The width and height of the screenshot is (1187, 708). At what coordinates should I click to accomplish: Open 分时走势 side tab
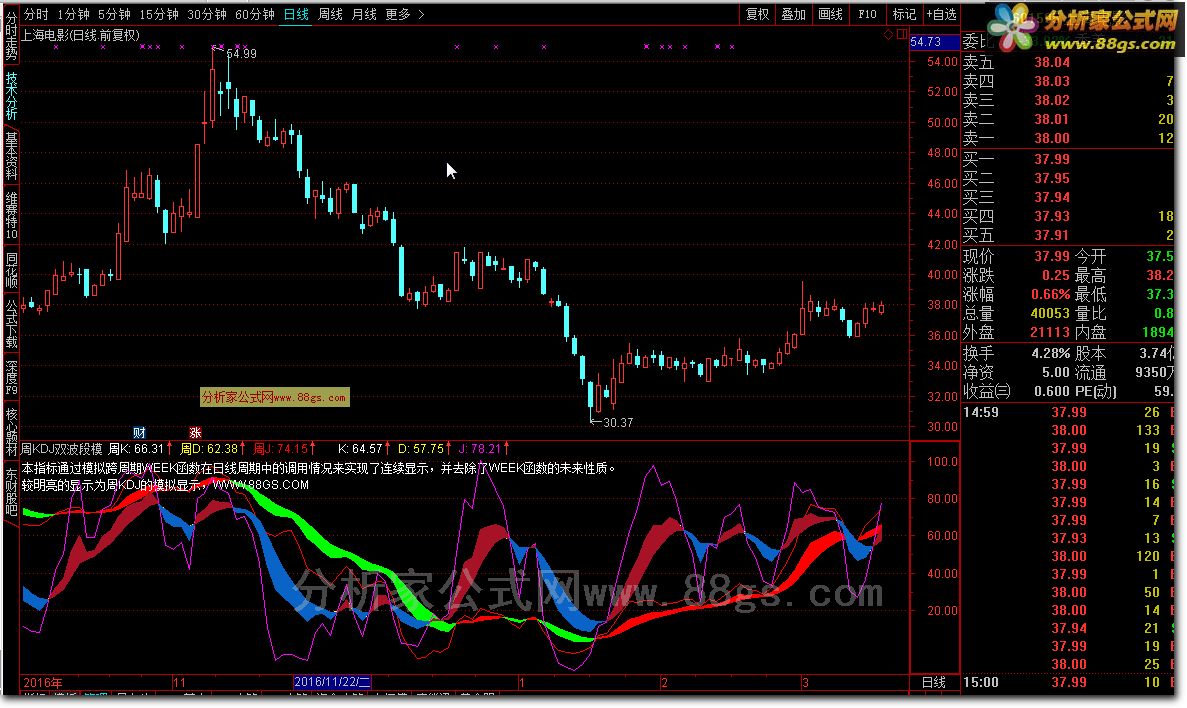[11, 35]
